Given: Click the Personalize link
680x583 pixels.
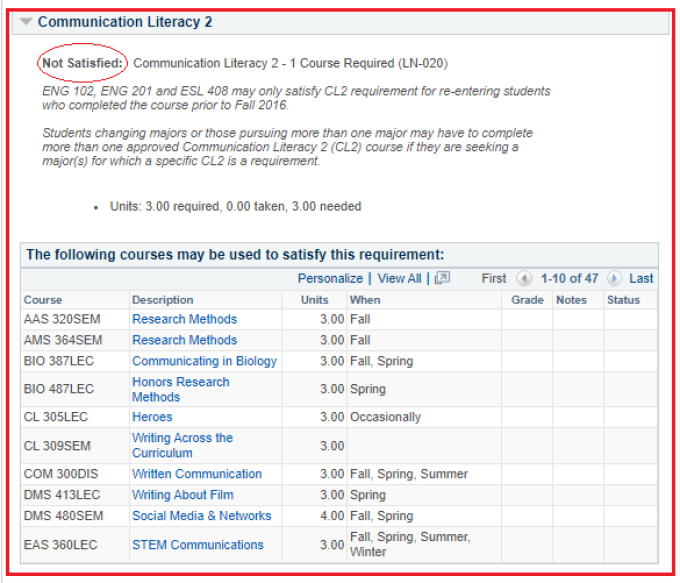Looking at the screenshot, I should 330,278.
